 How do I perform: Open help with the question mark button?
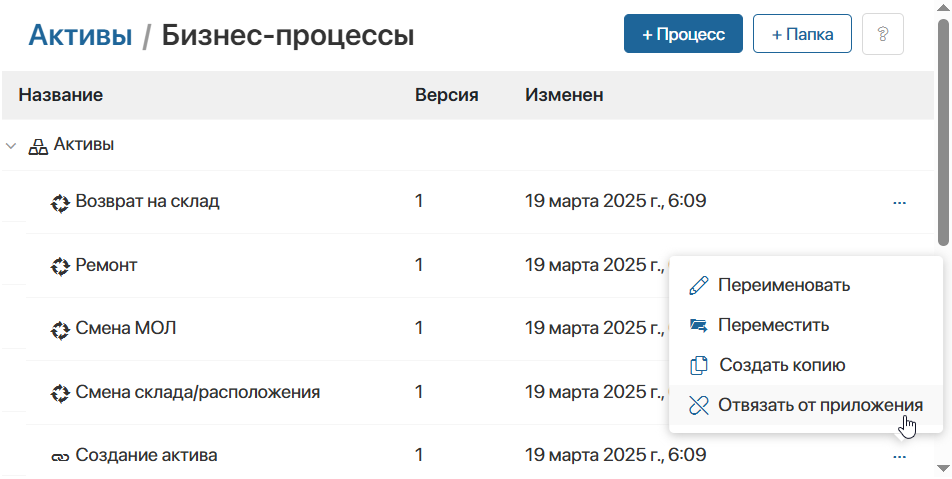(x=883, y=34)
